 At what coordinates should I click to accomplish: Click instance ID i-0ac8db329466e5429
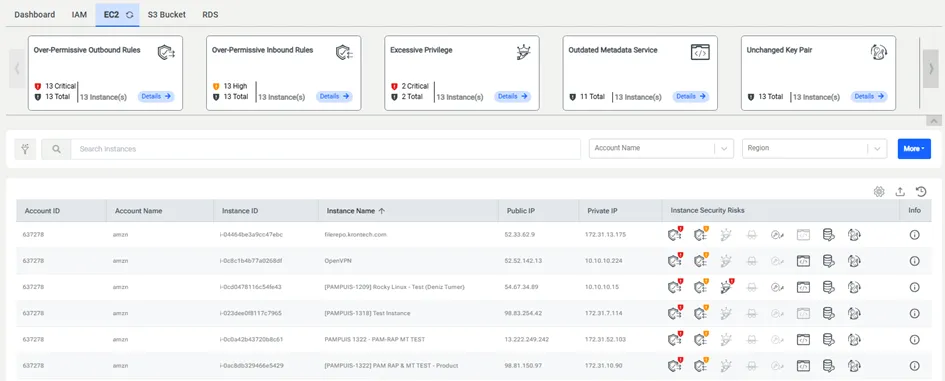pyautogui.click(x=251, y=365)
